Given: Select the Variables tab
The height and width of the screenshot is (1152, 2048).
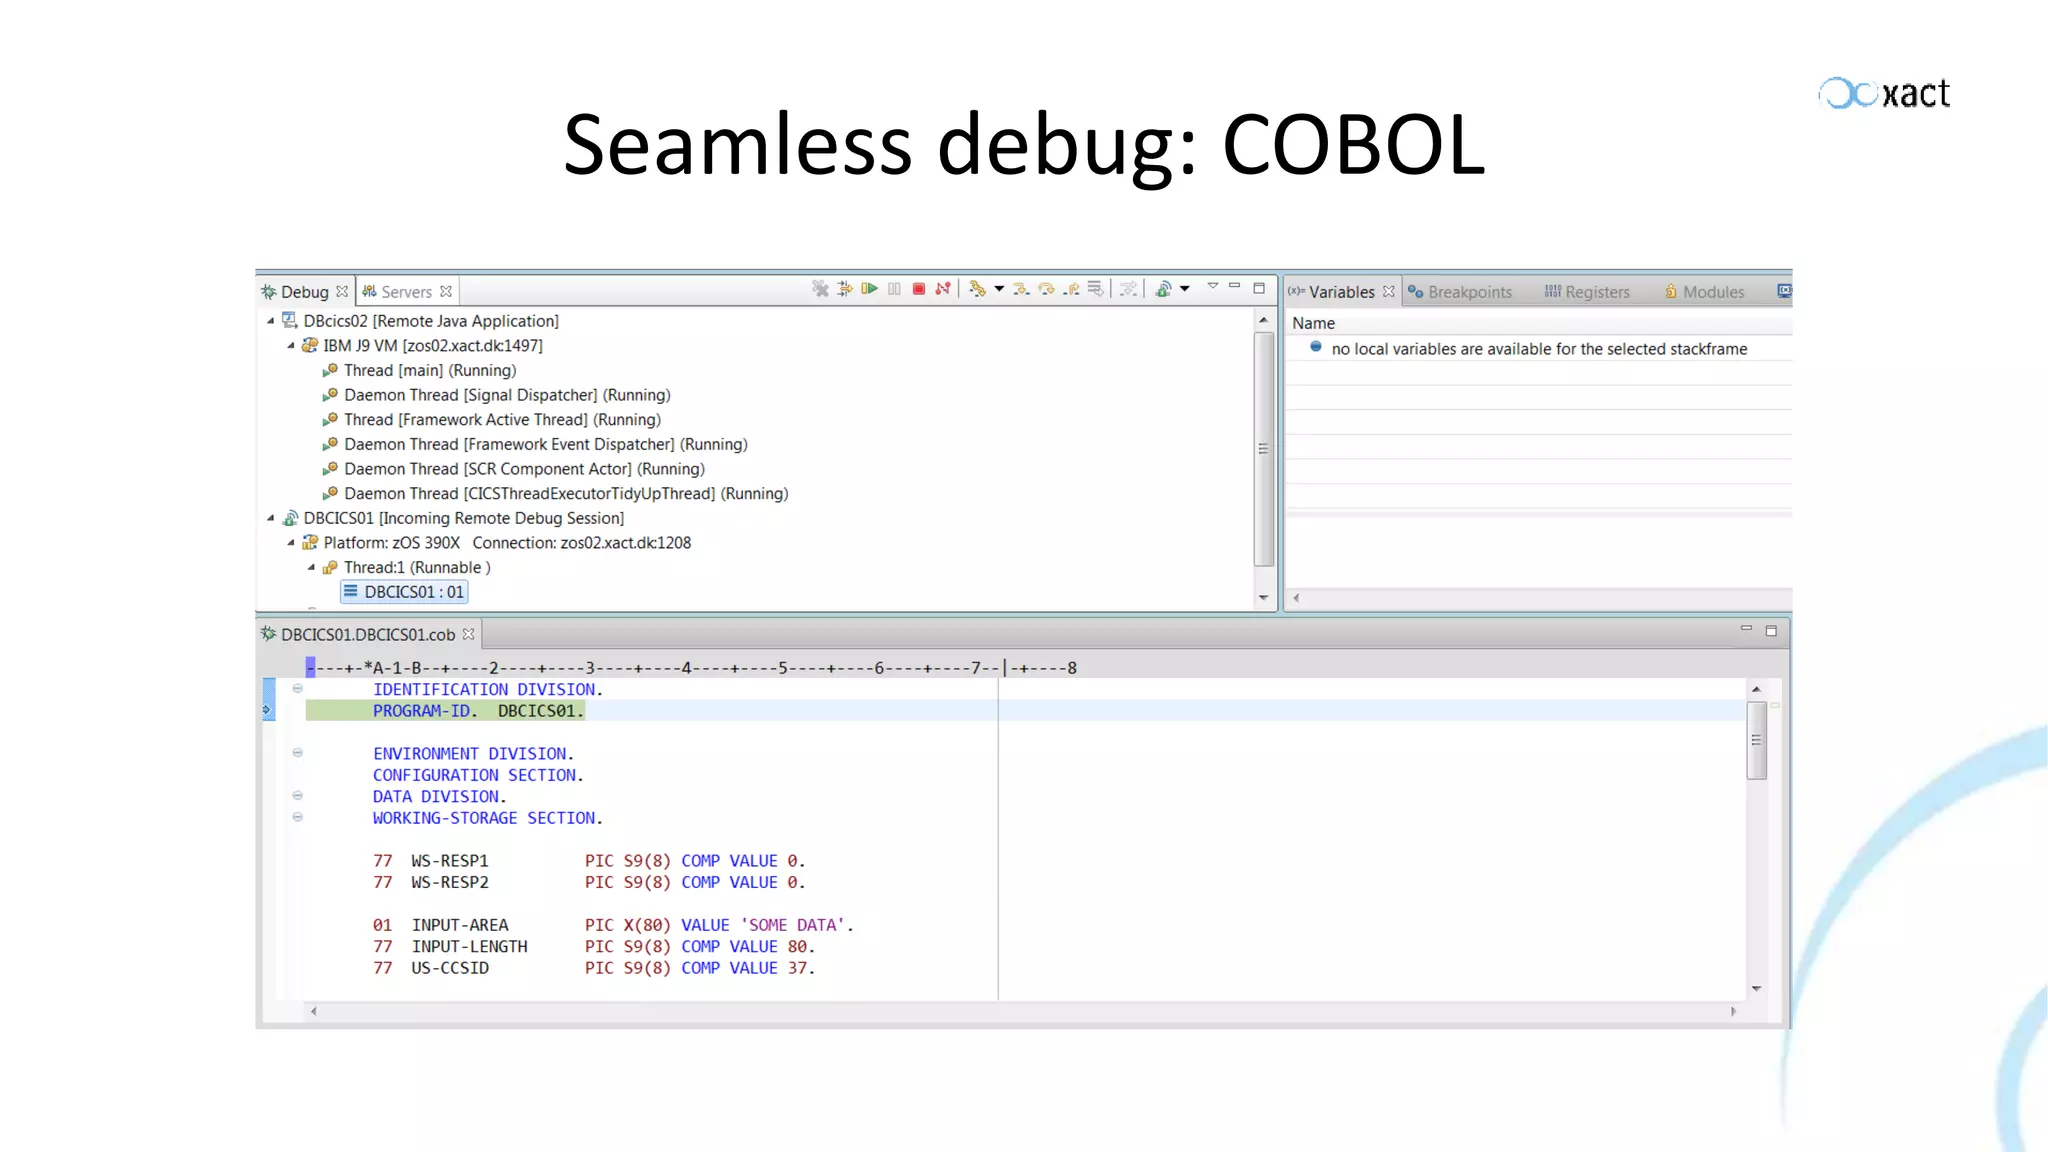Looking at the screenshot, I should pos(1341,292).
